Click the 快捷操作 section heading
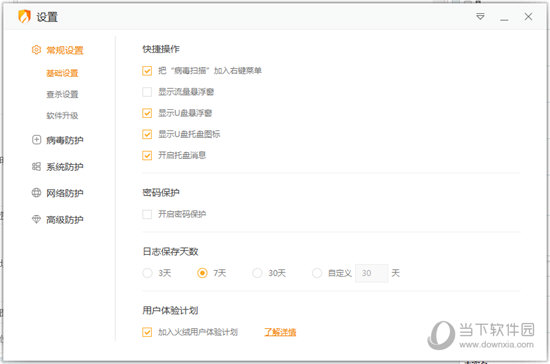This screenshot has height=364, width=550. click(161, 49)
